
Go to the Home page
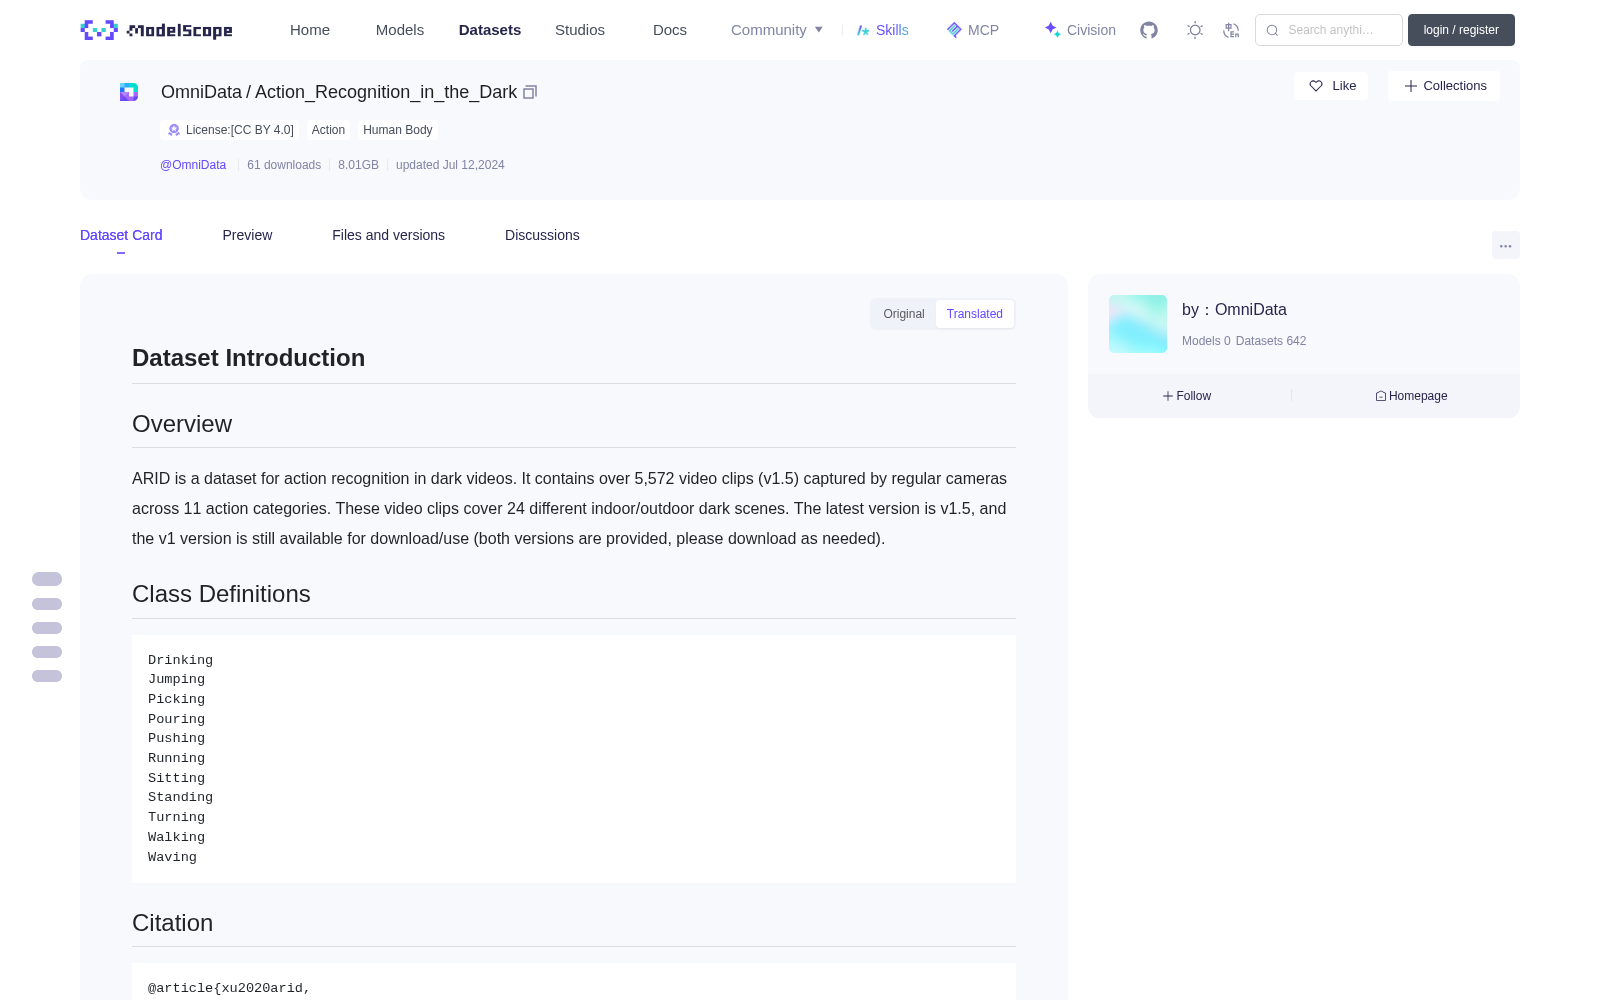[x=310, y=30]
